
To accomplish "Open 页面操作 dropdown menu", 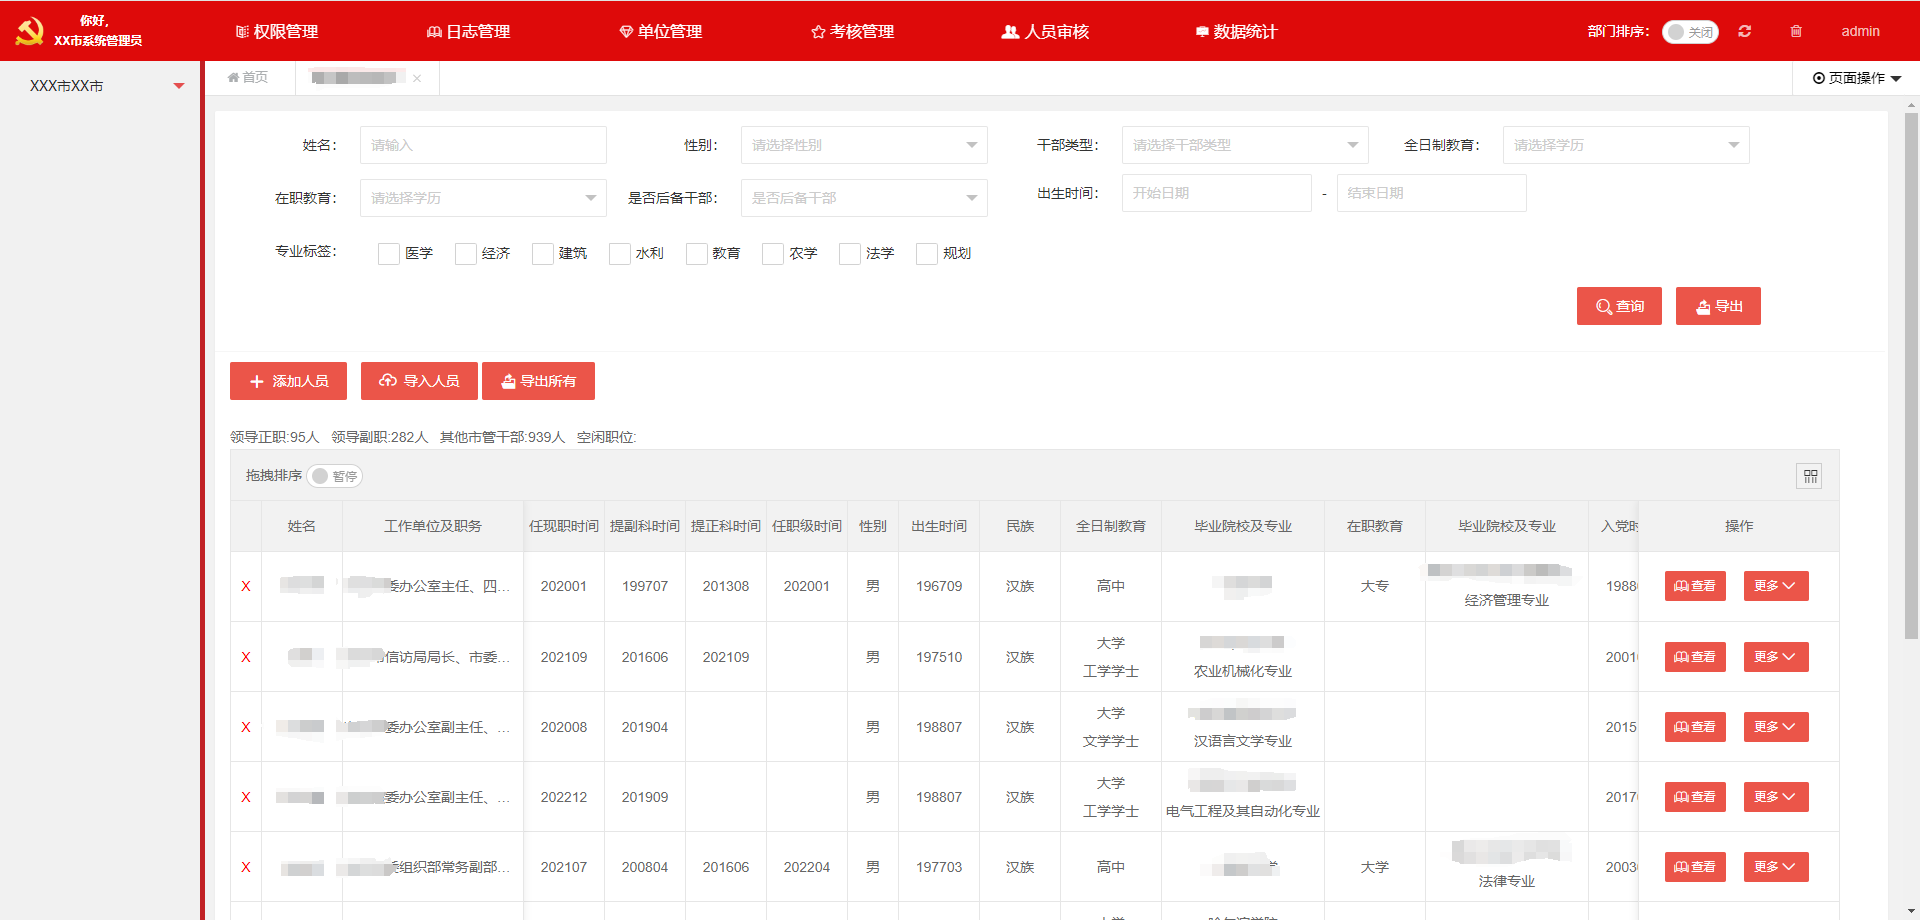I will coord(1856,78).
